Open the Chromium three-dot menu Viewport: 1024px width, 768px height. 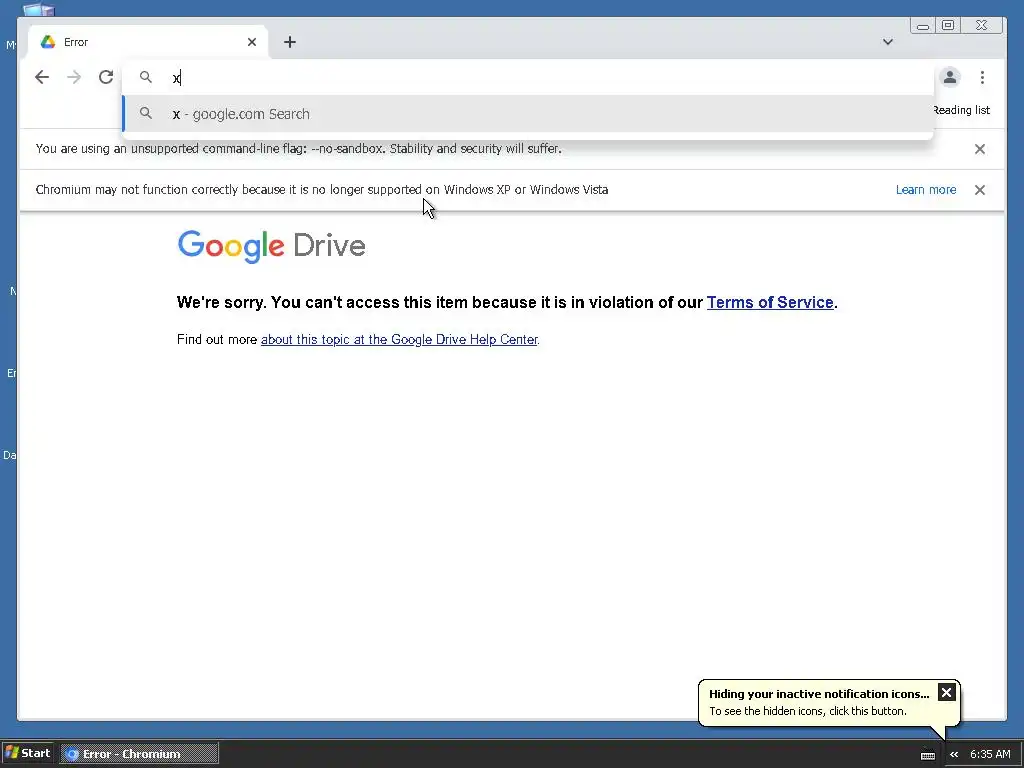coord(982,77)
